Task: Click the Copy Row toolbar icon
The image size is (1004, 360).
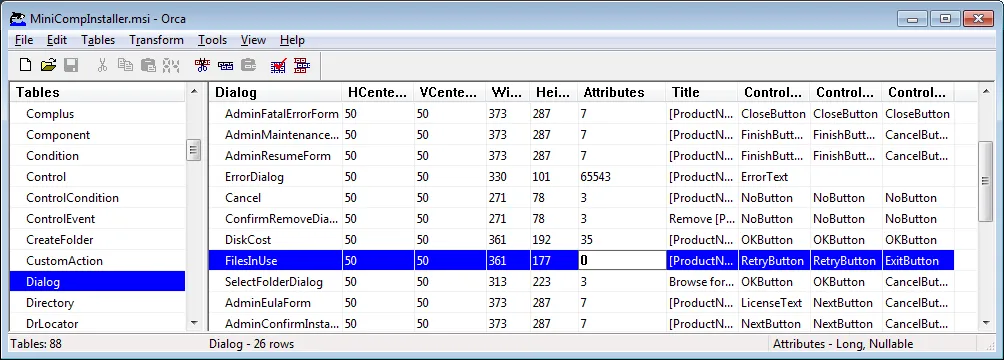Action: click(225, 65)
